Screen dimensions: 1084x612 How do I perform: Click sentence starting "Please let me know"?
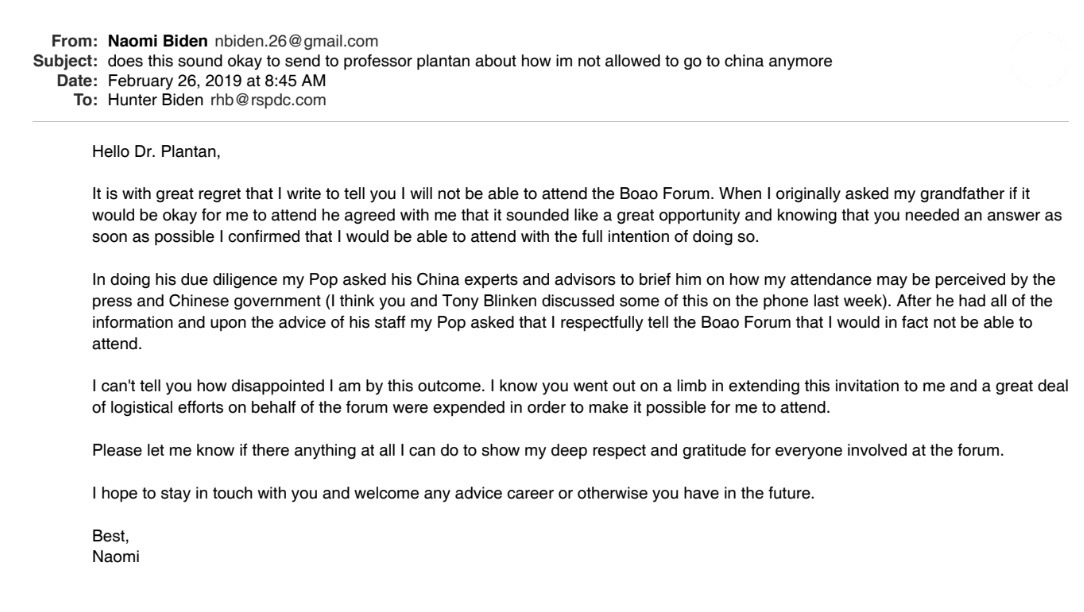click(x=548, y=451)
